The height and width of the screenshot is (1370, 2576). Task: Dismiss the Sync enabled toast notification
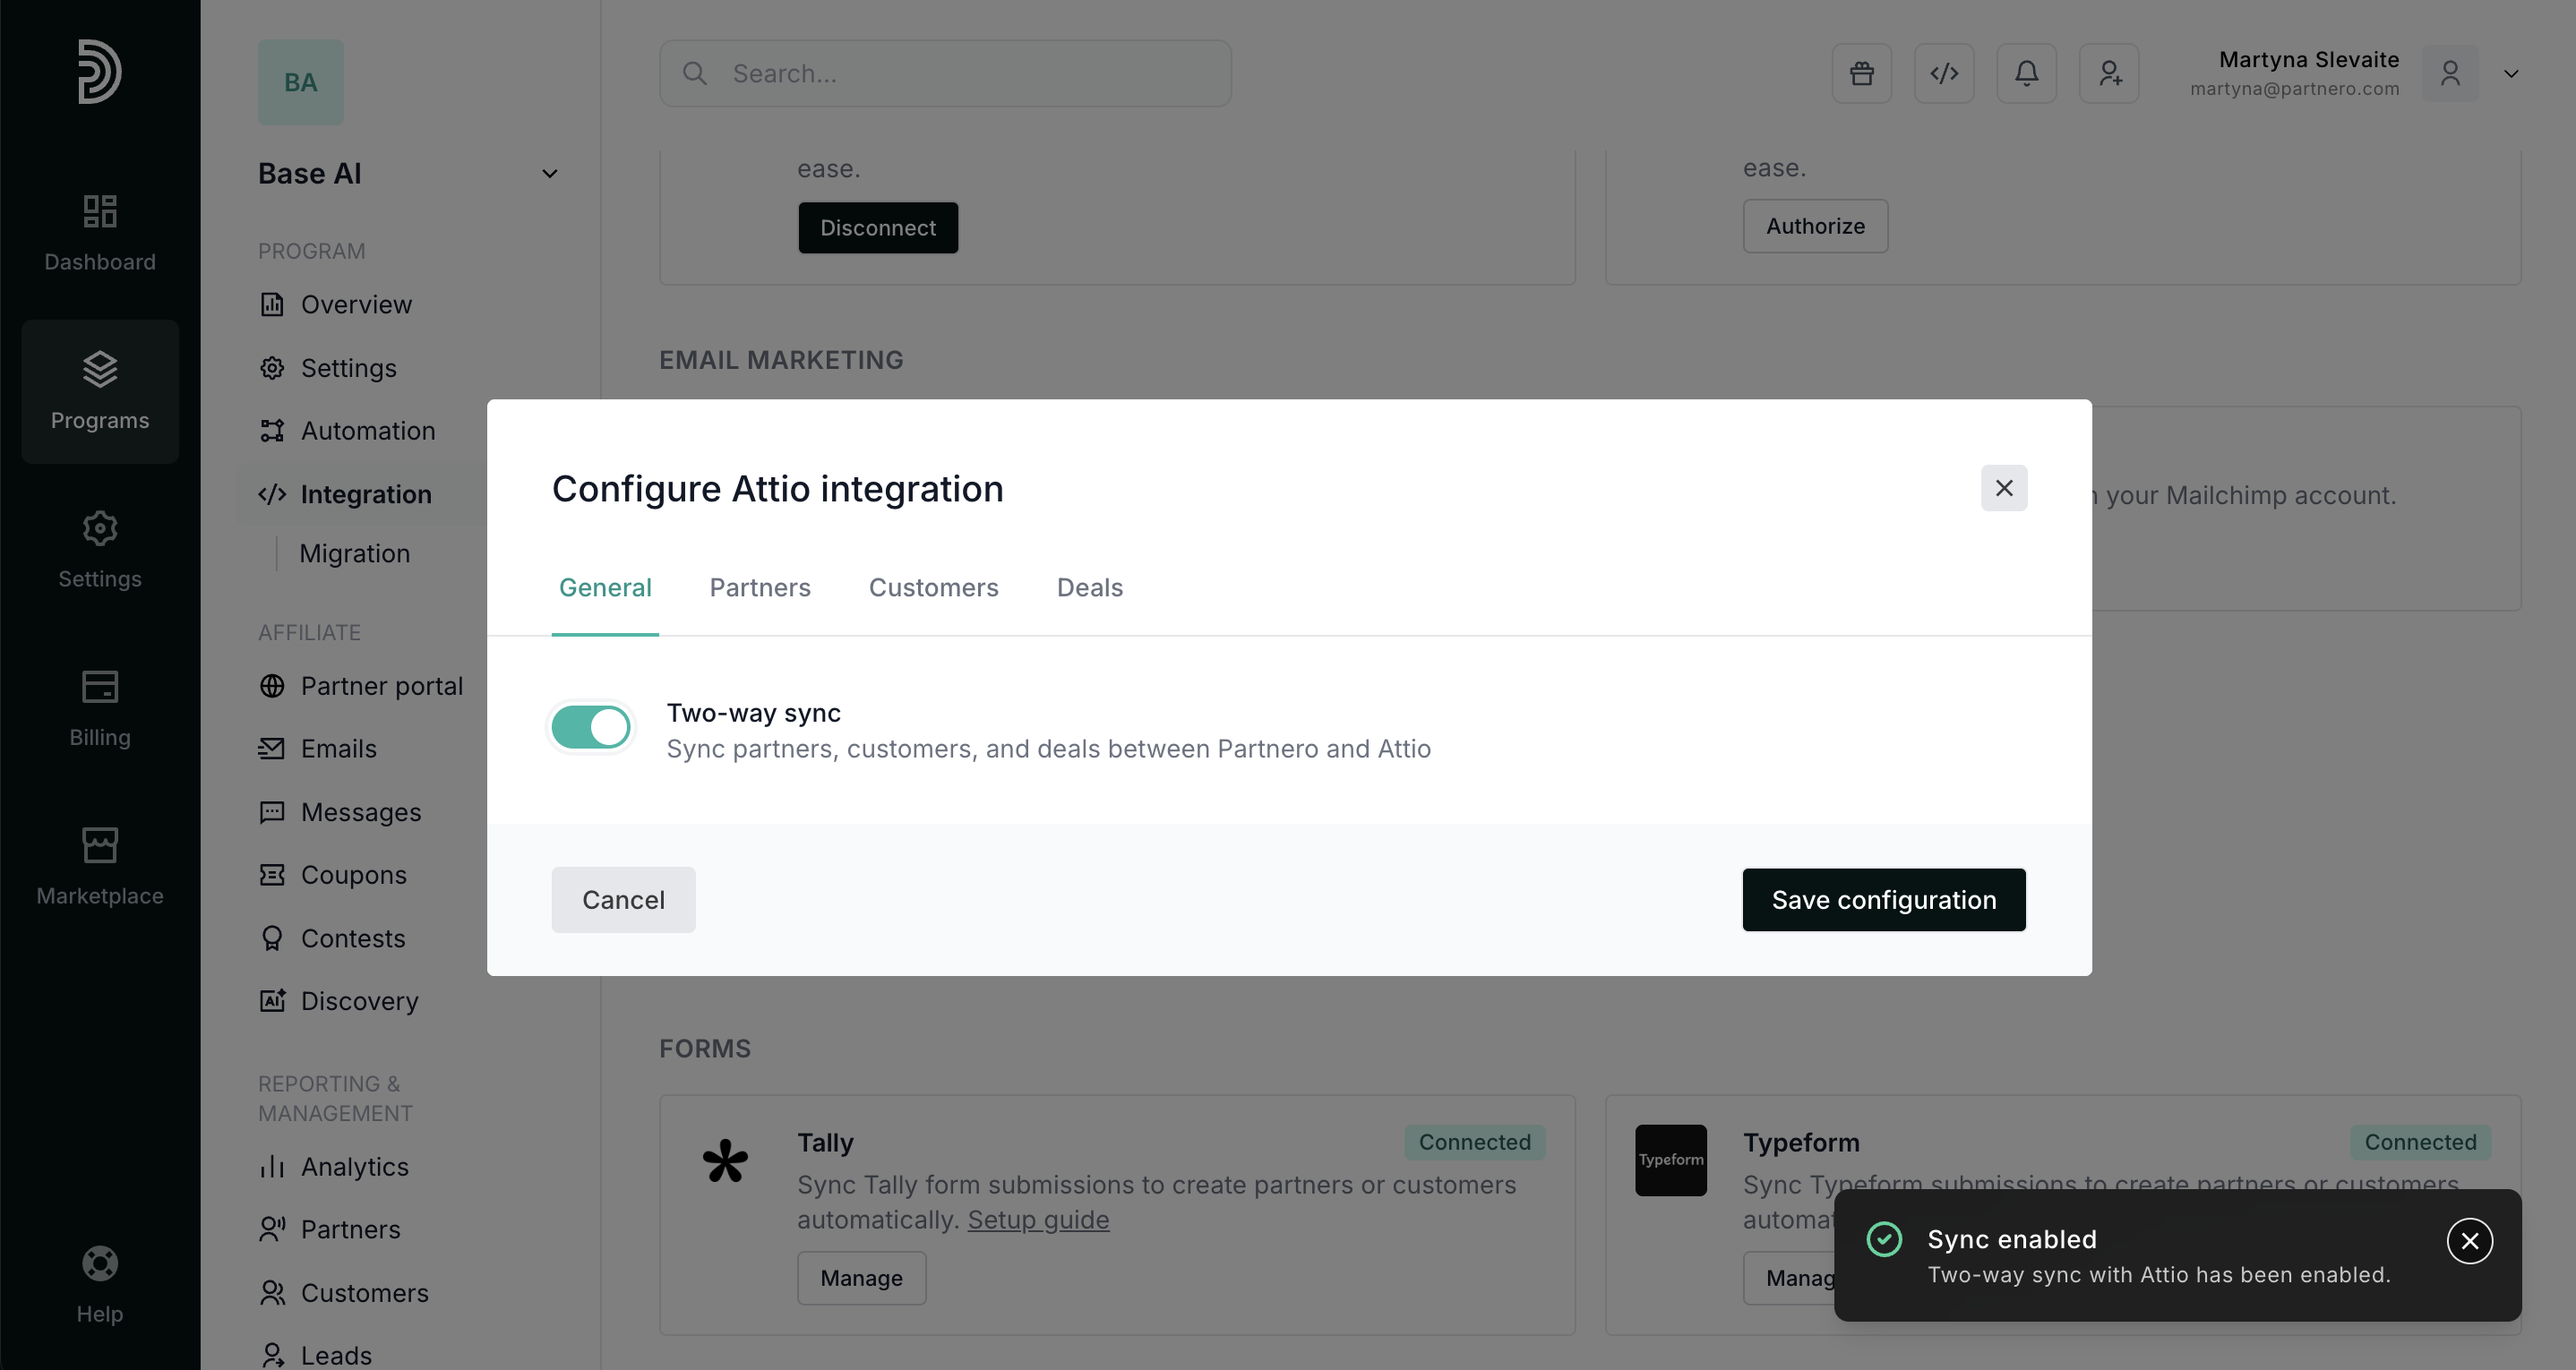tap(2469, 1241)
